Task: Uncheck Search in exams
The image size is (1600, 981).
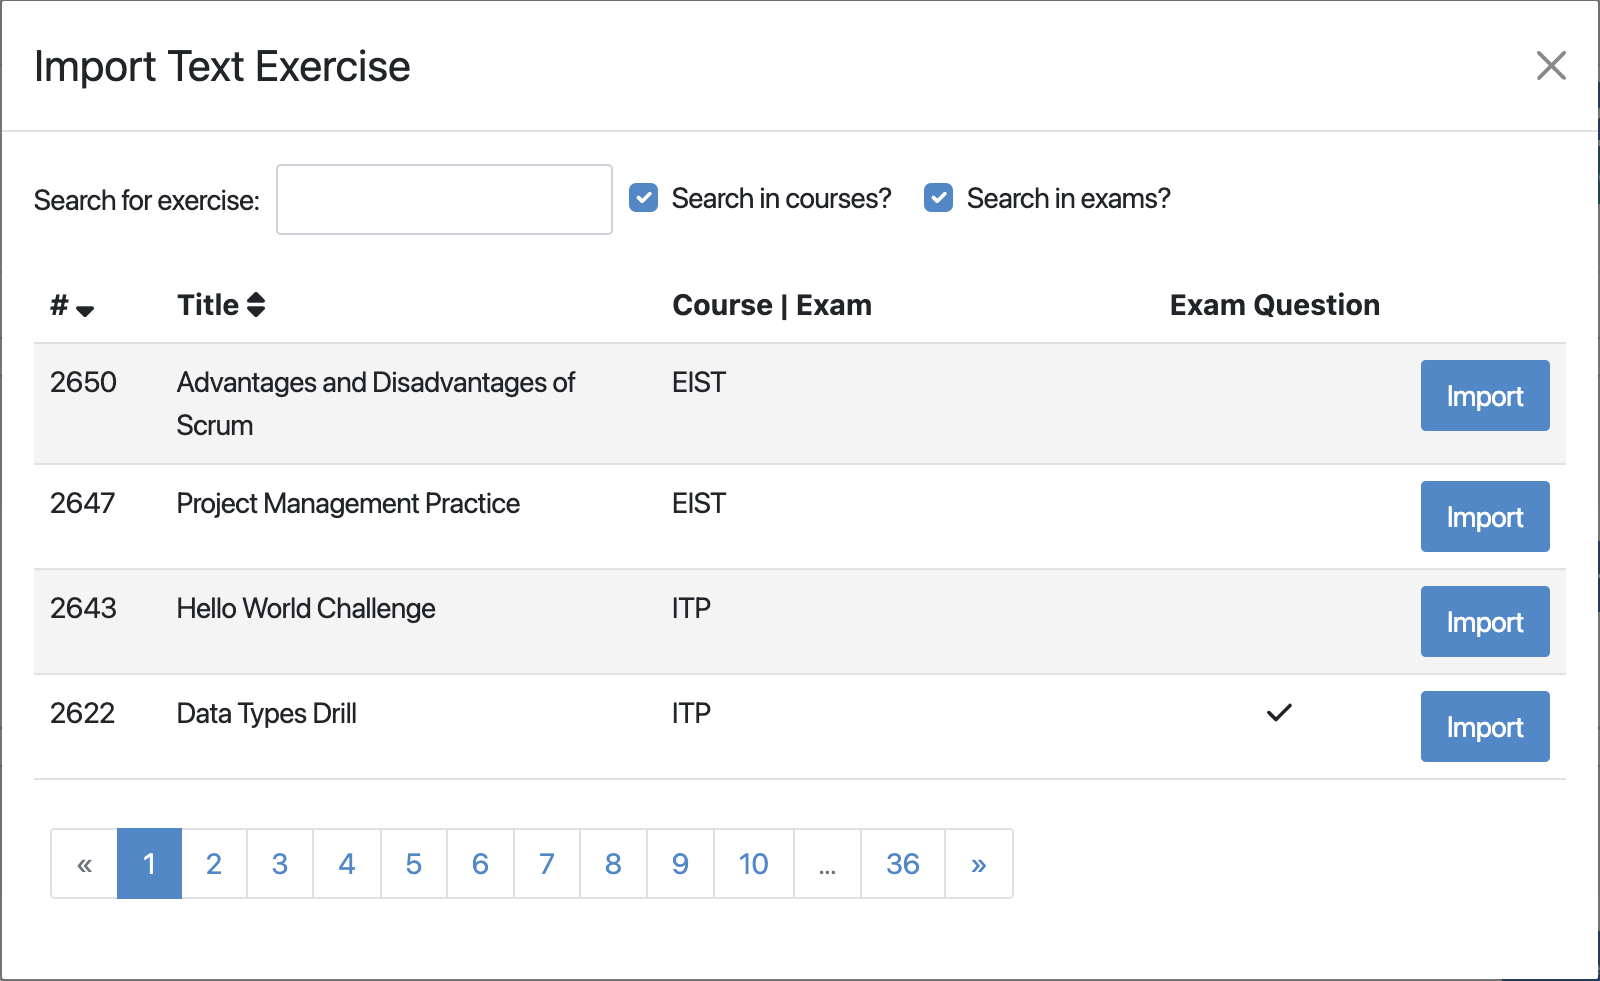Action: [x=938, y=198]
